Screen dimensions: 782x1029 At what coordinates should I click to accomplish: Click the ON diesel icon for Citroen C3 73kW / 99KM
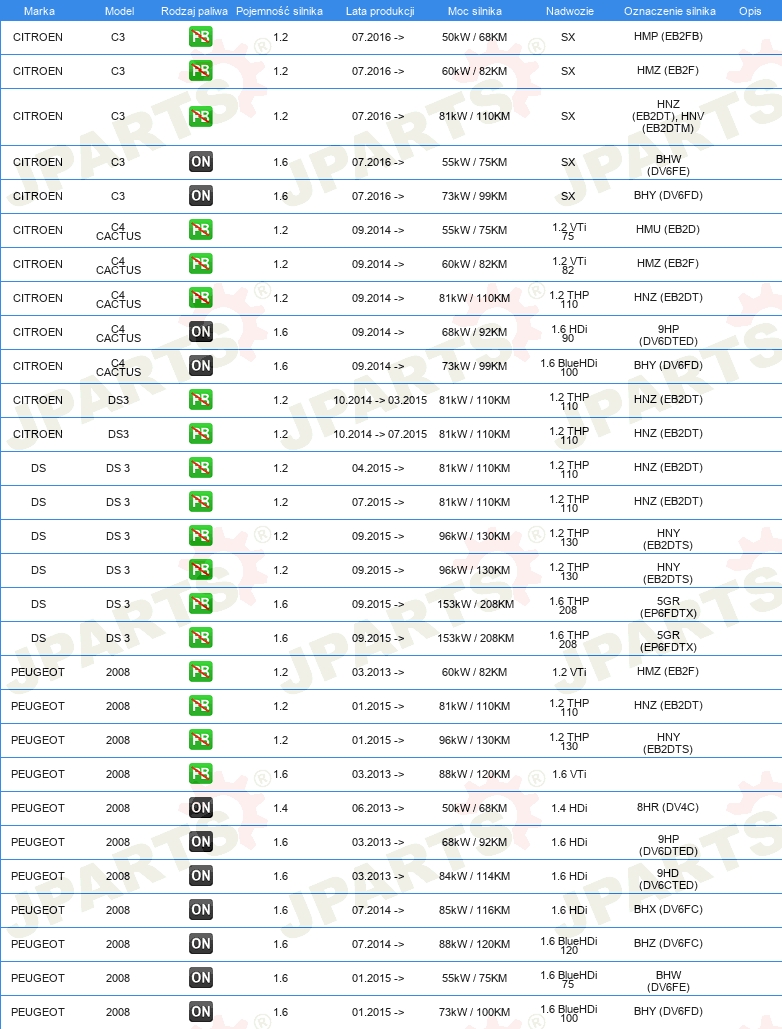(201, 196)
